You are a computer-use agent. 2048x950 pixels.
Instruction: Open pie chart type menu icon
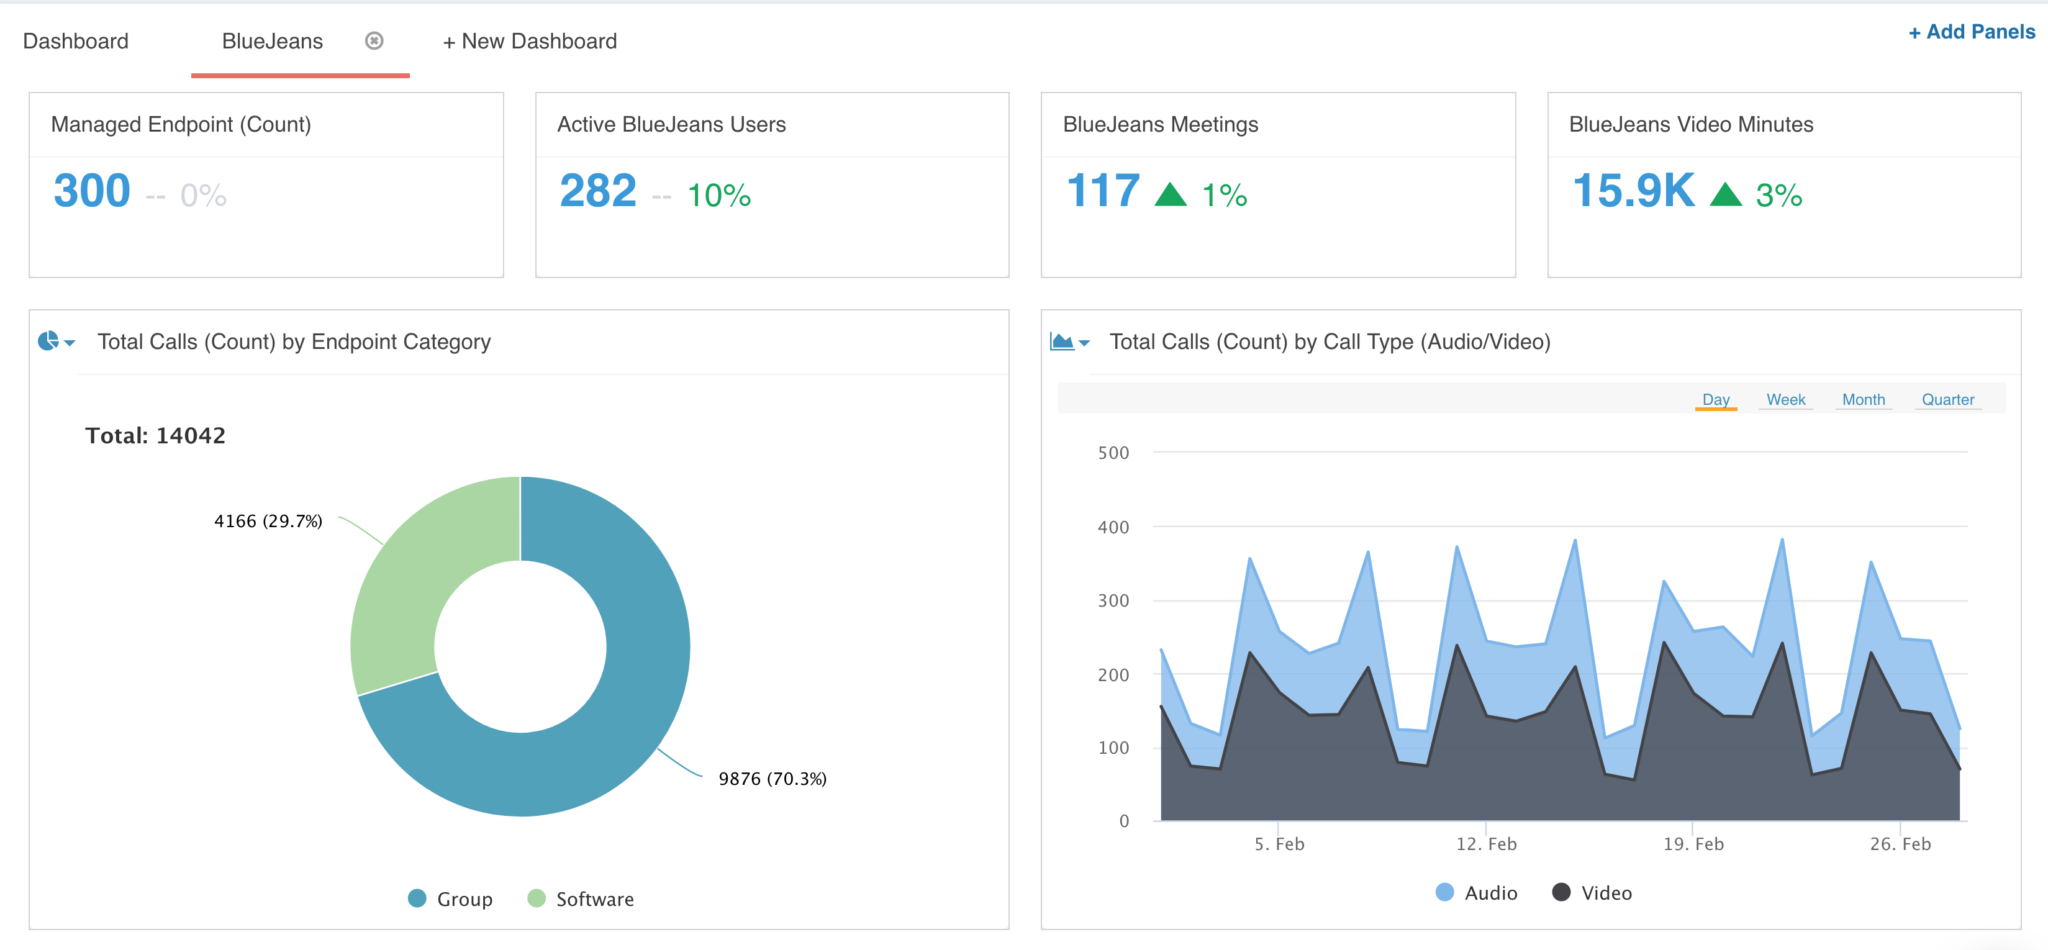click(48, 341)
